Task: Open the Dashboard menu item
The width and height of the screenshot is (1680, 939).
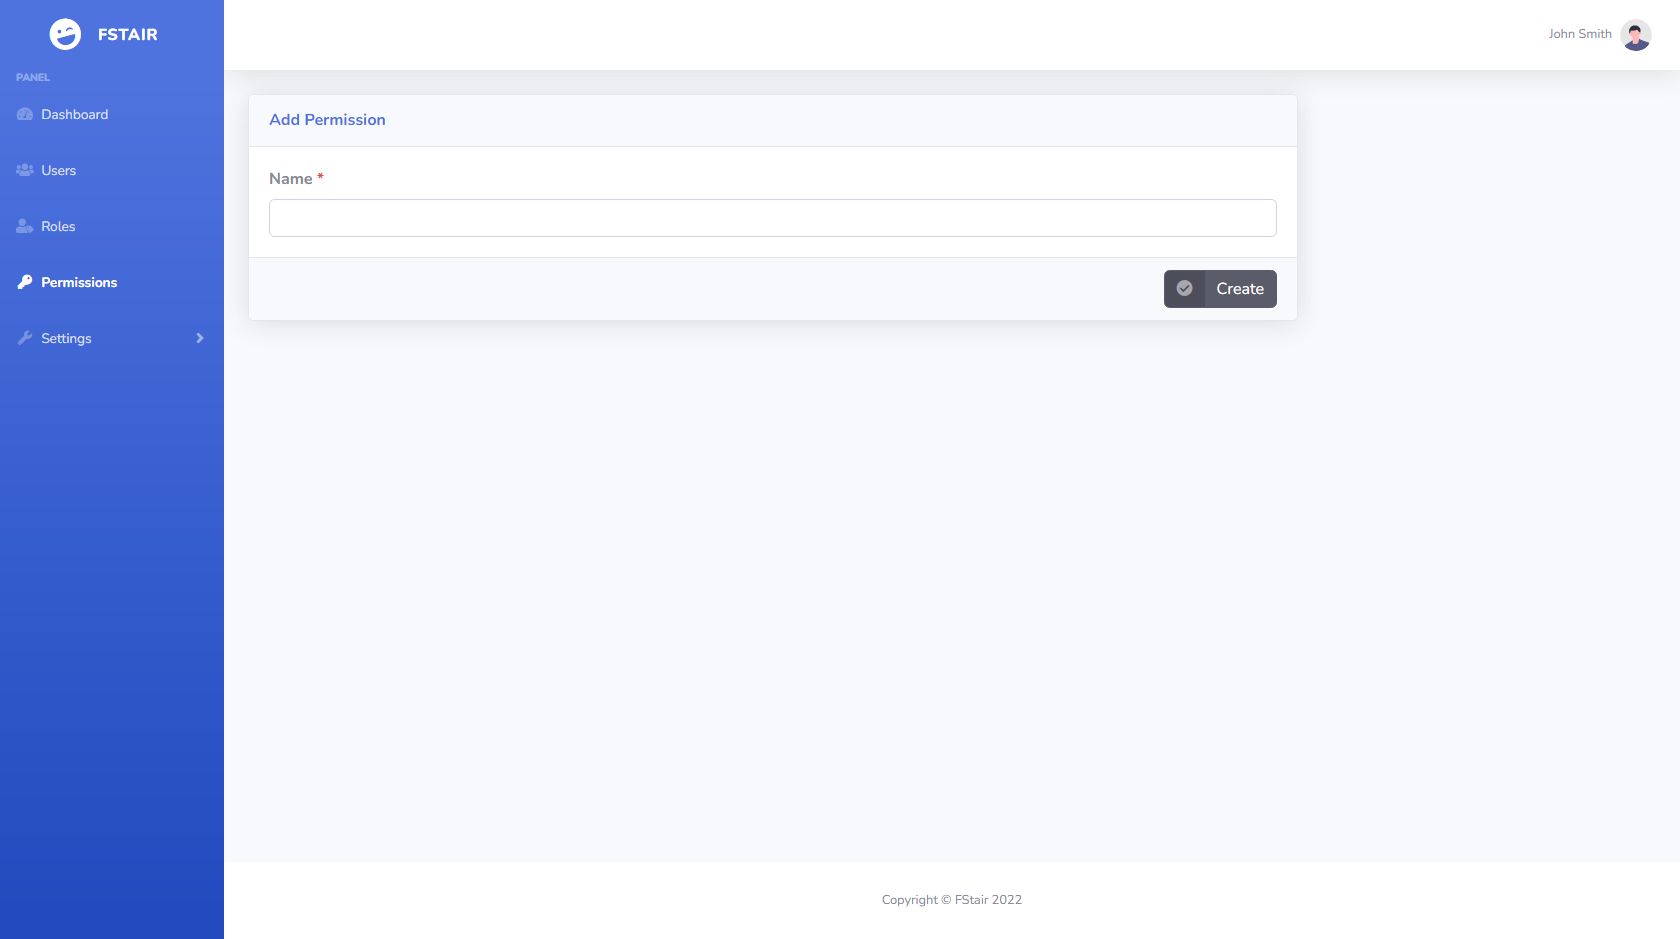Action: 75,115
